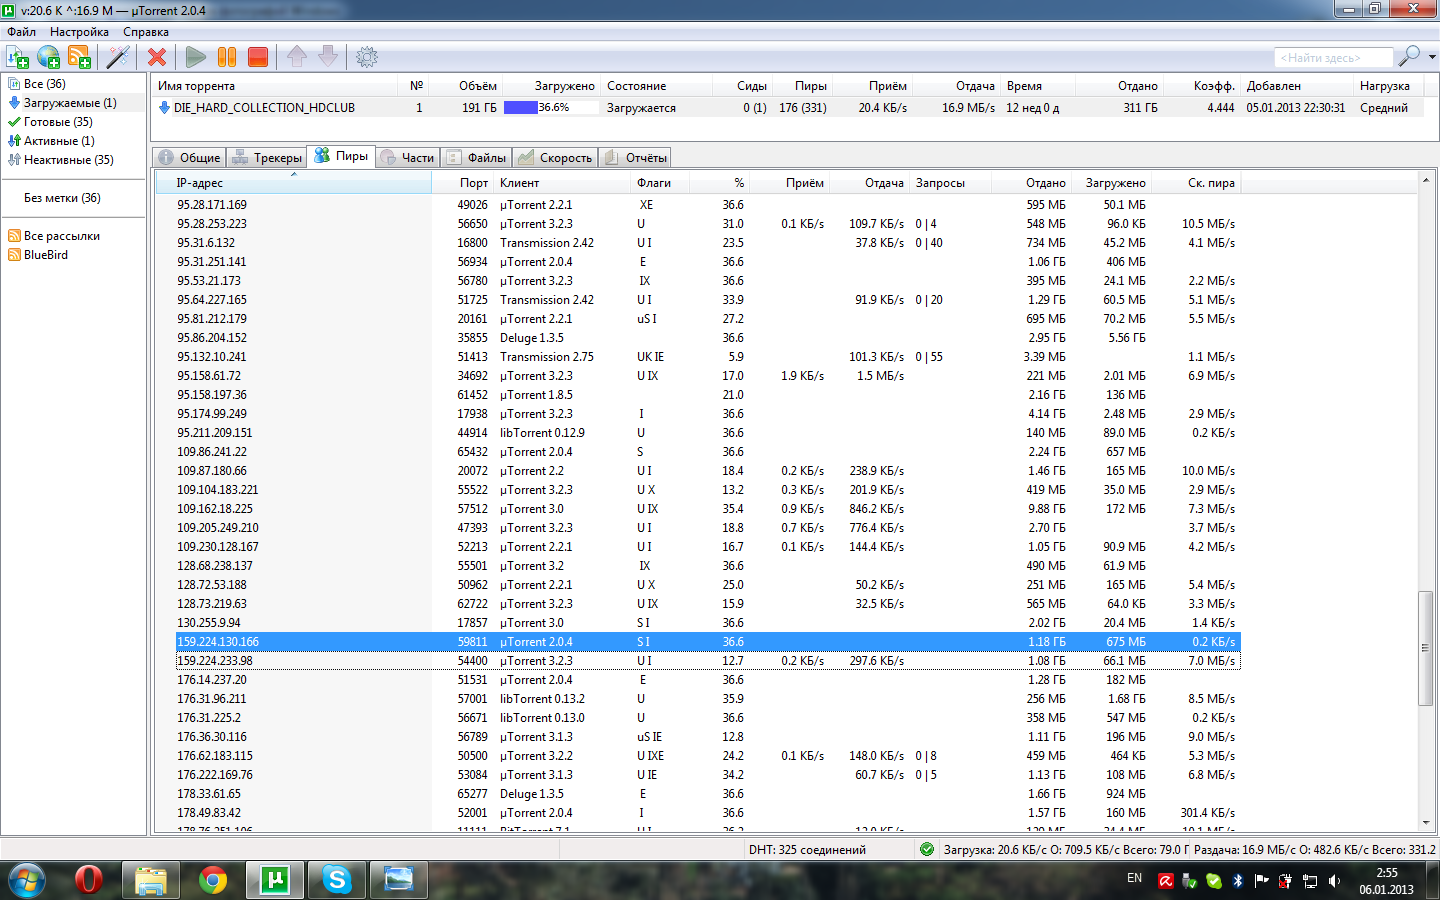Switch to the Файлы tab
Image resolution: width=1440 pixels, height=900 pixels.
(477, 158)
